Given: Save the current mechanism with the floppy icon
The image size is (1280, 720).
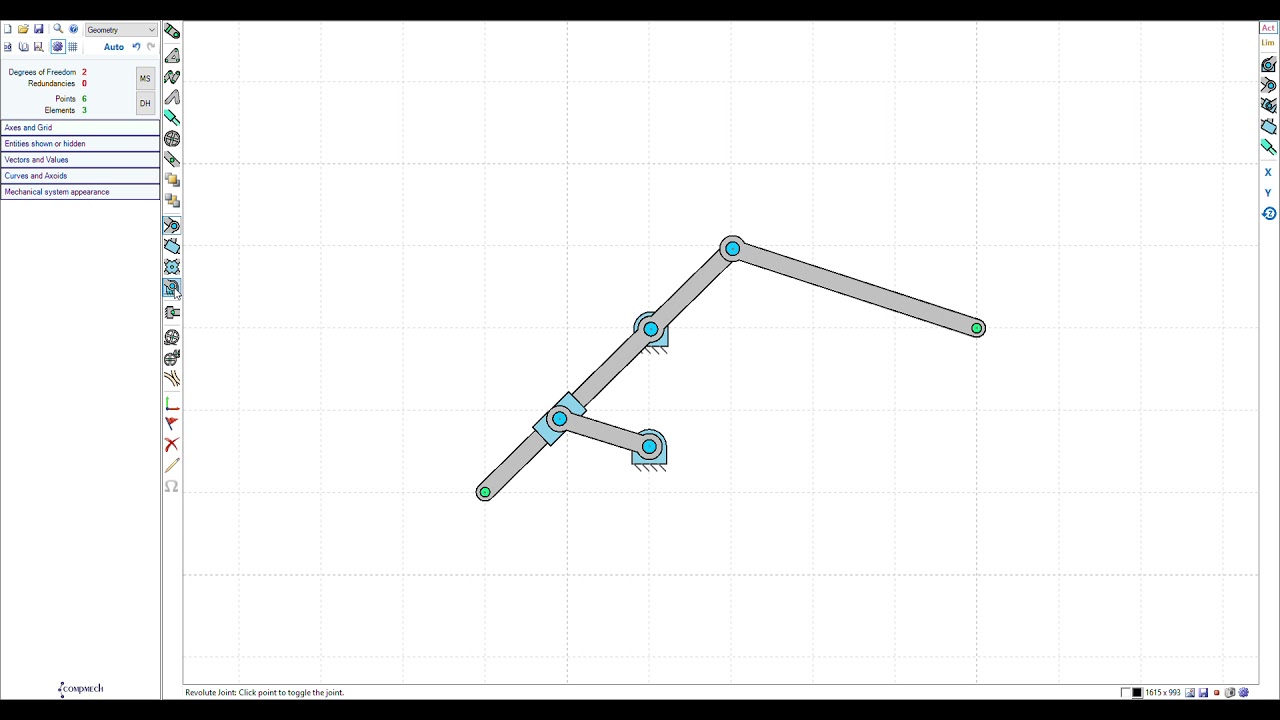Looking at the screenshot, I should tap(39, 29).
